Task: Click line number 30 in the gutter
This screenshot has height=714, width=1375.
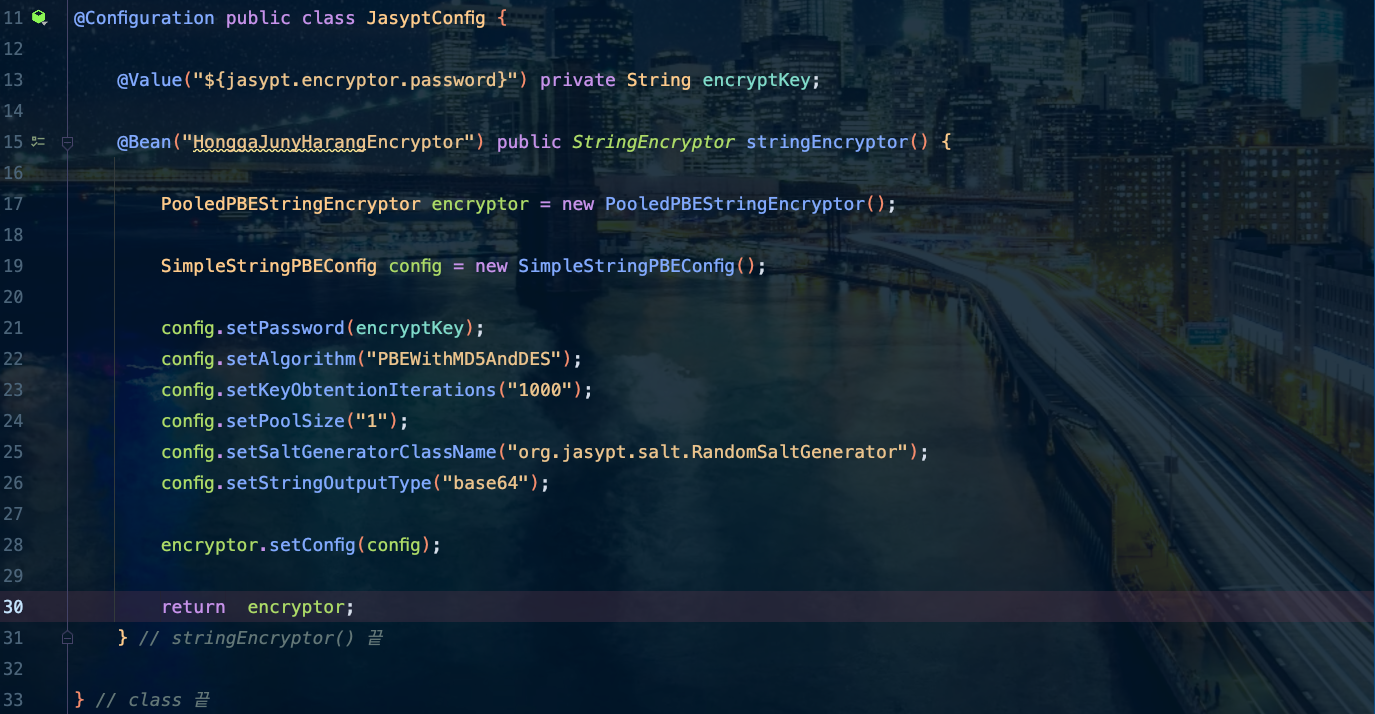Action: click(13, 607)
